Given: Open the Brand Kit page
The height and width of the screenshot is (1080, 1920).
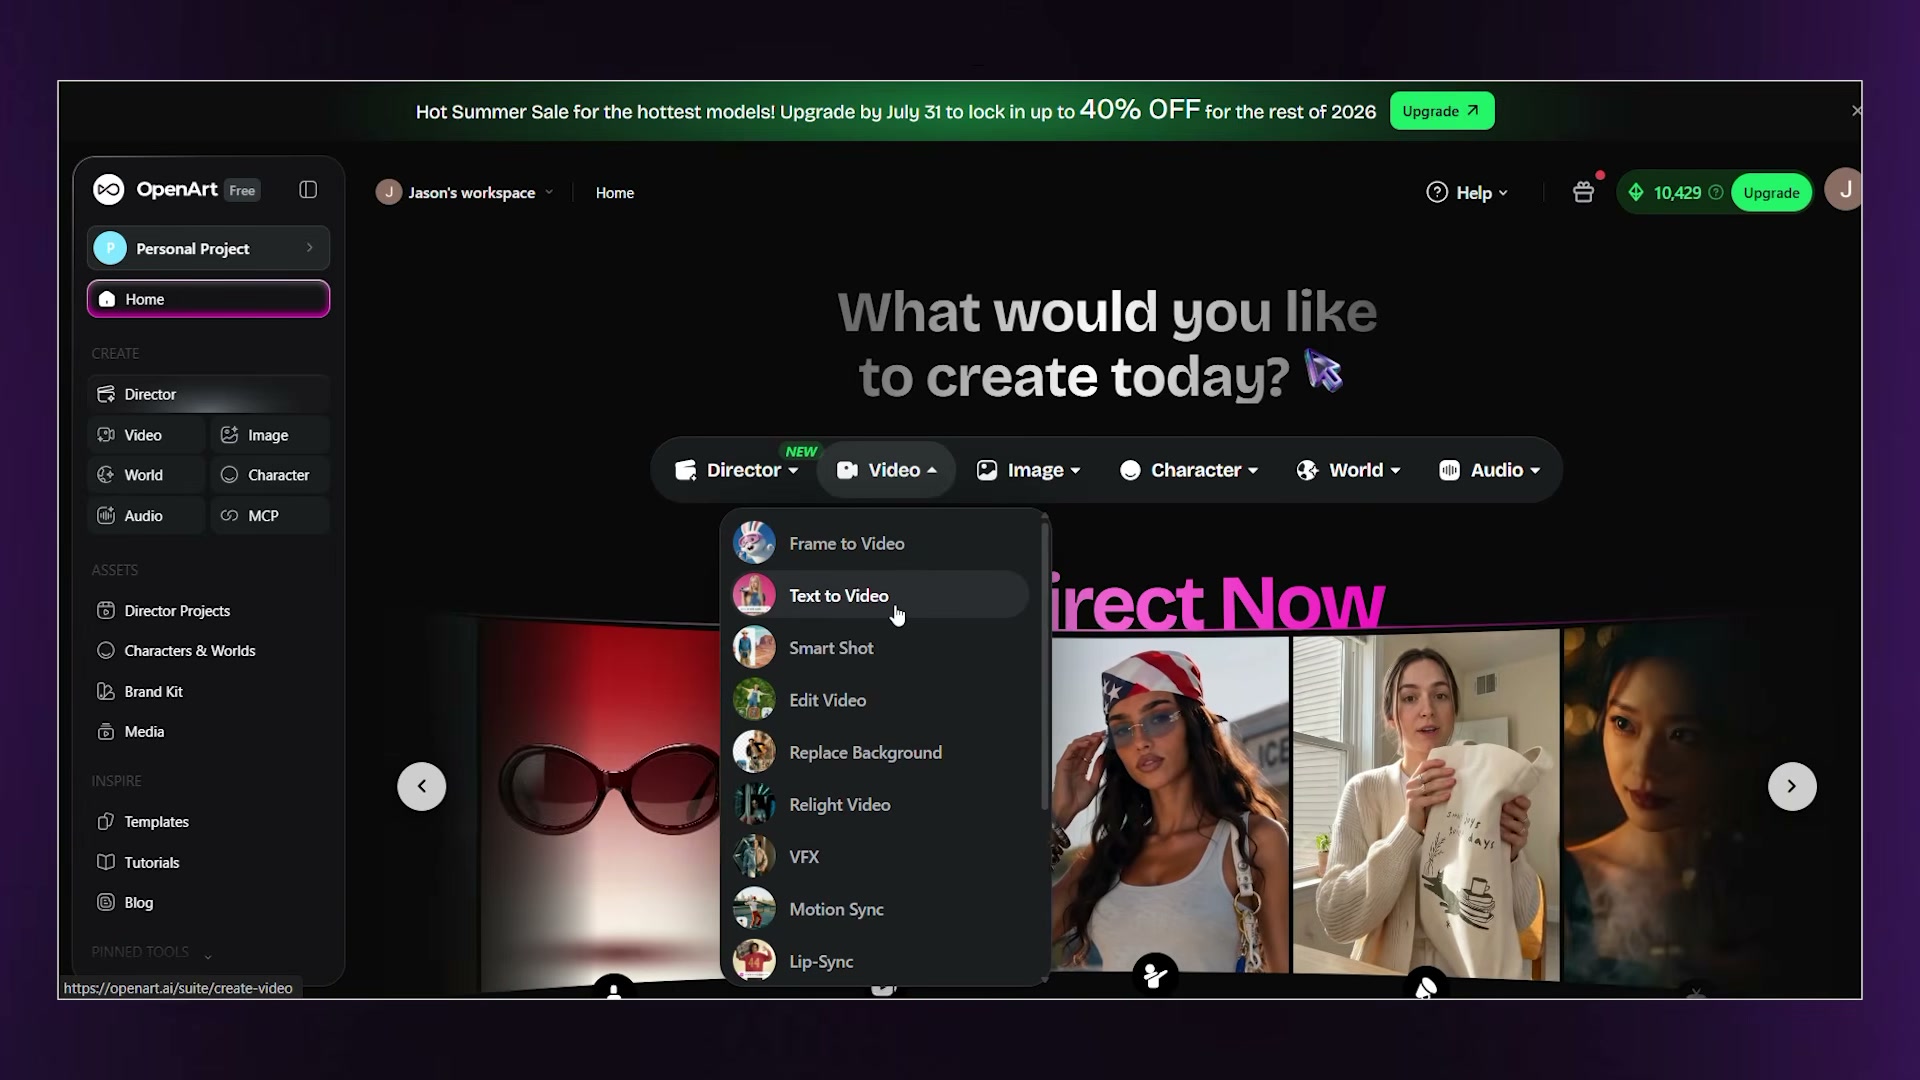Looking at the screenshot, I should pyautogui.click(x=208, y=692).
